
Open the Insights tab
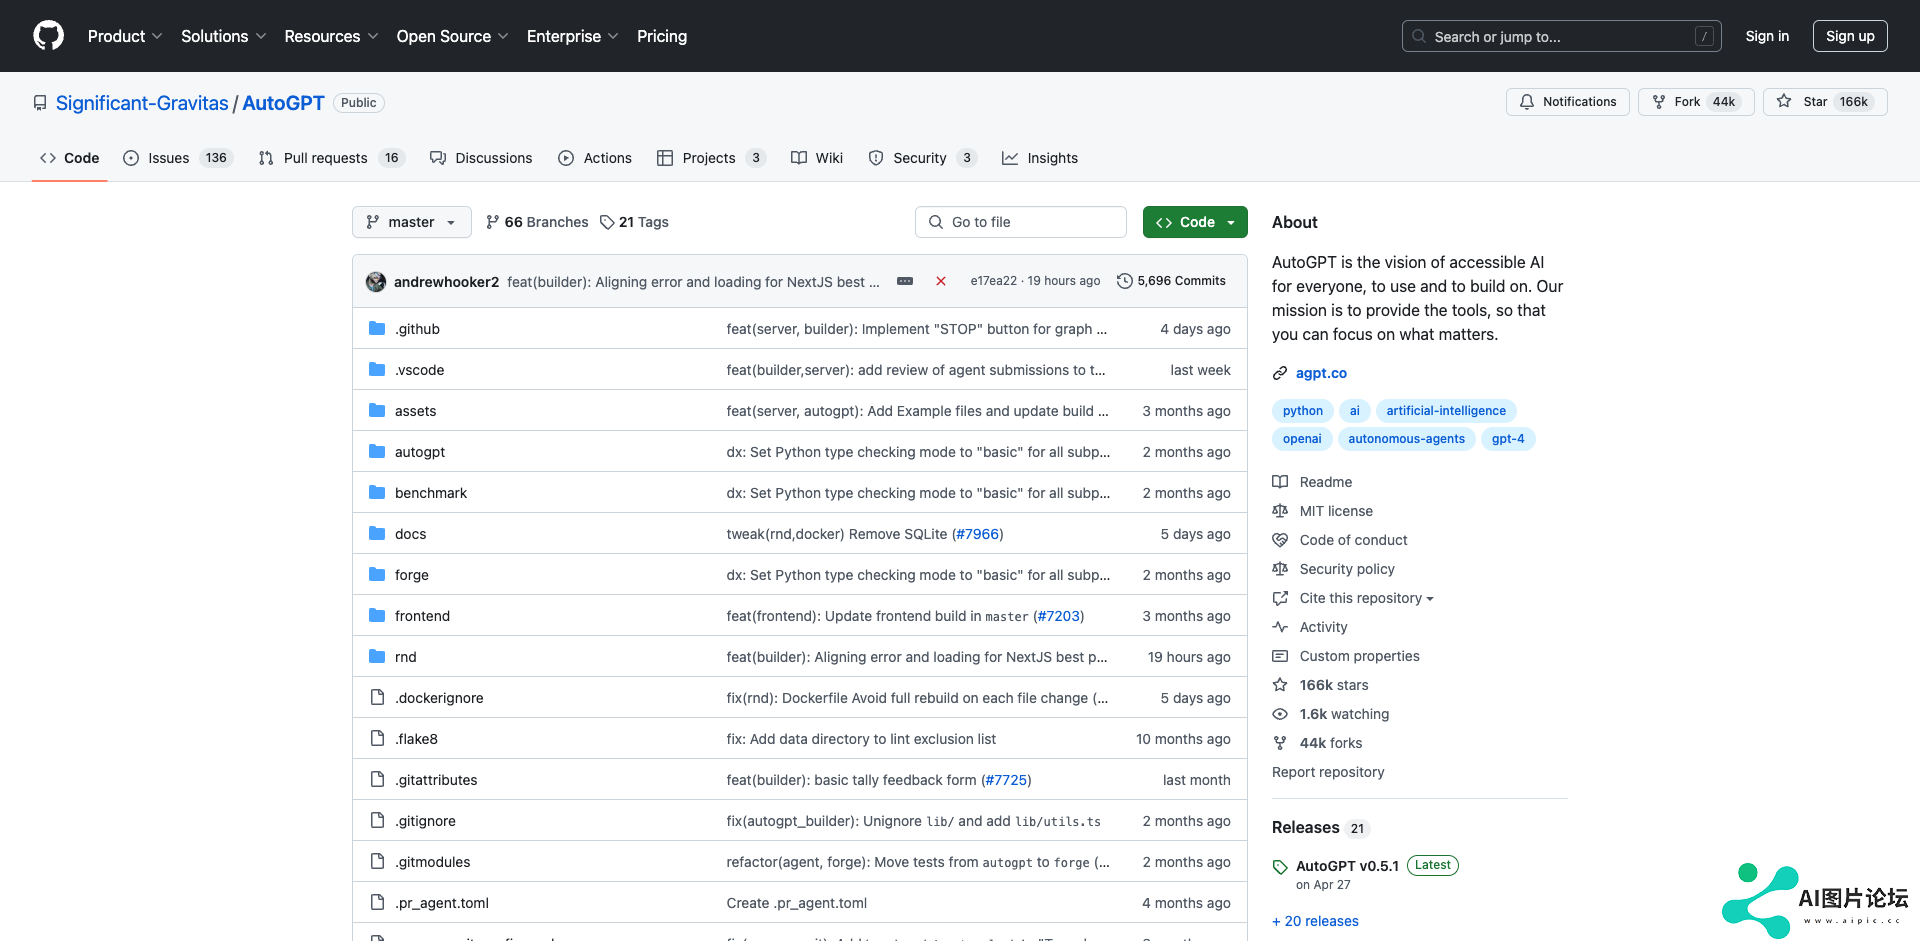[x=1040, y=158]
